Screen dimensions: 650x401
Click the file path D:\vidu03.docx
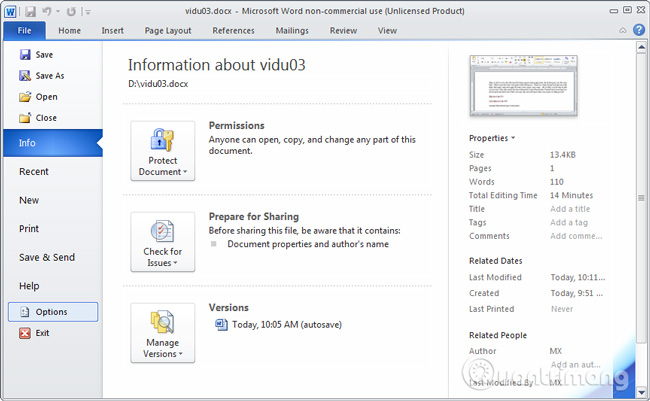(158, 84)
